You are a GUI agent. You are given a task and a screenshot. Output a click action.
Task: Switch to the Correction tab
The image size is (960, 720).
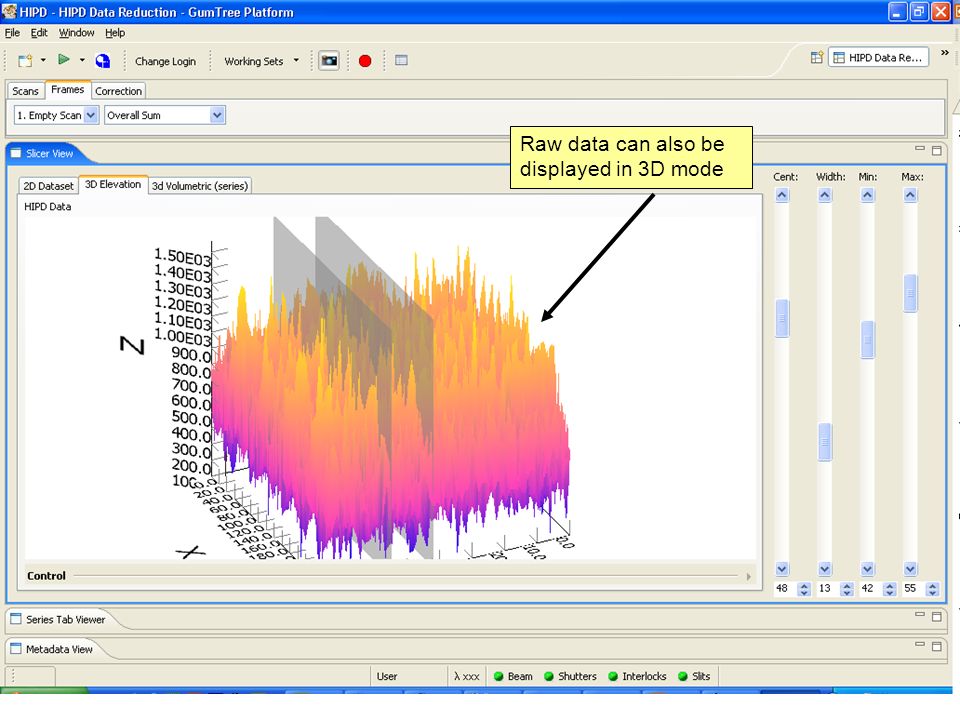click(119, 91)
